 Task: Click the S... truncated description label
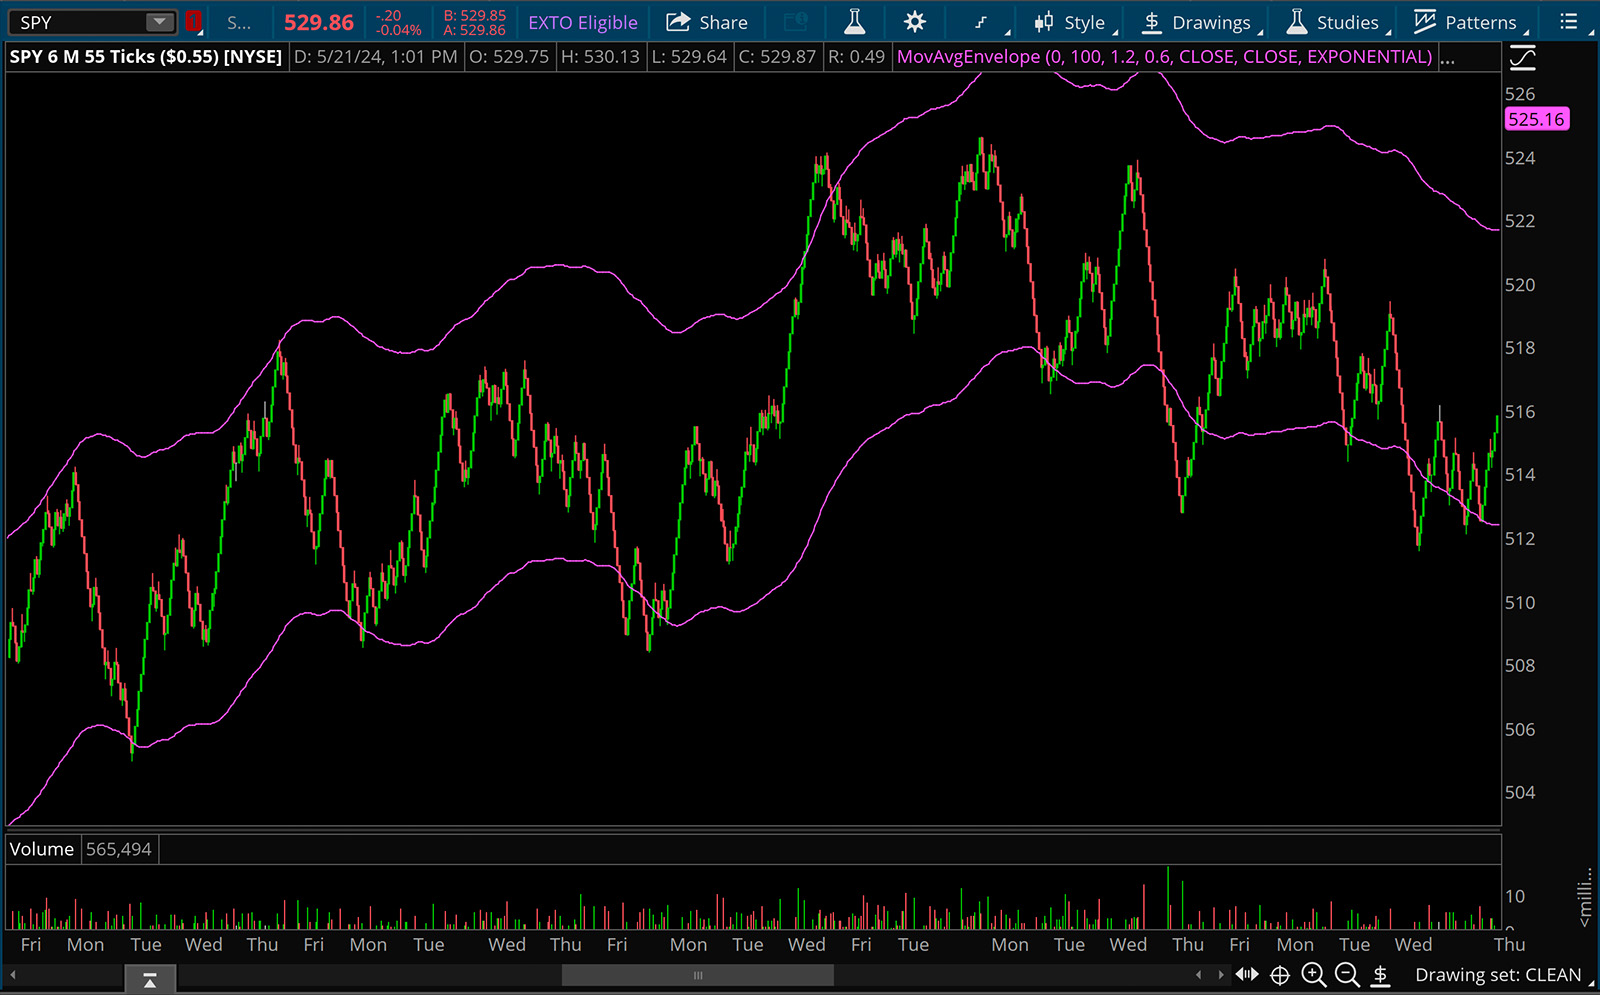[x=239, y=22]
